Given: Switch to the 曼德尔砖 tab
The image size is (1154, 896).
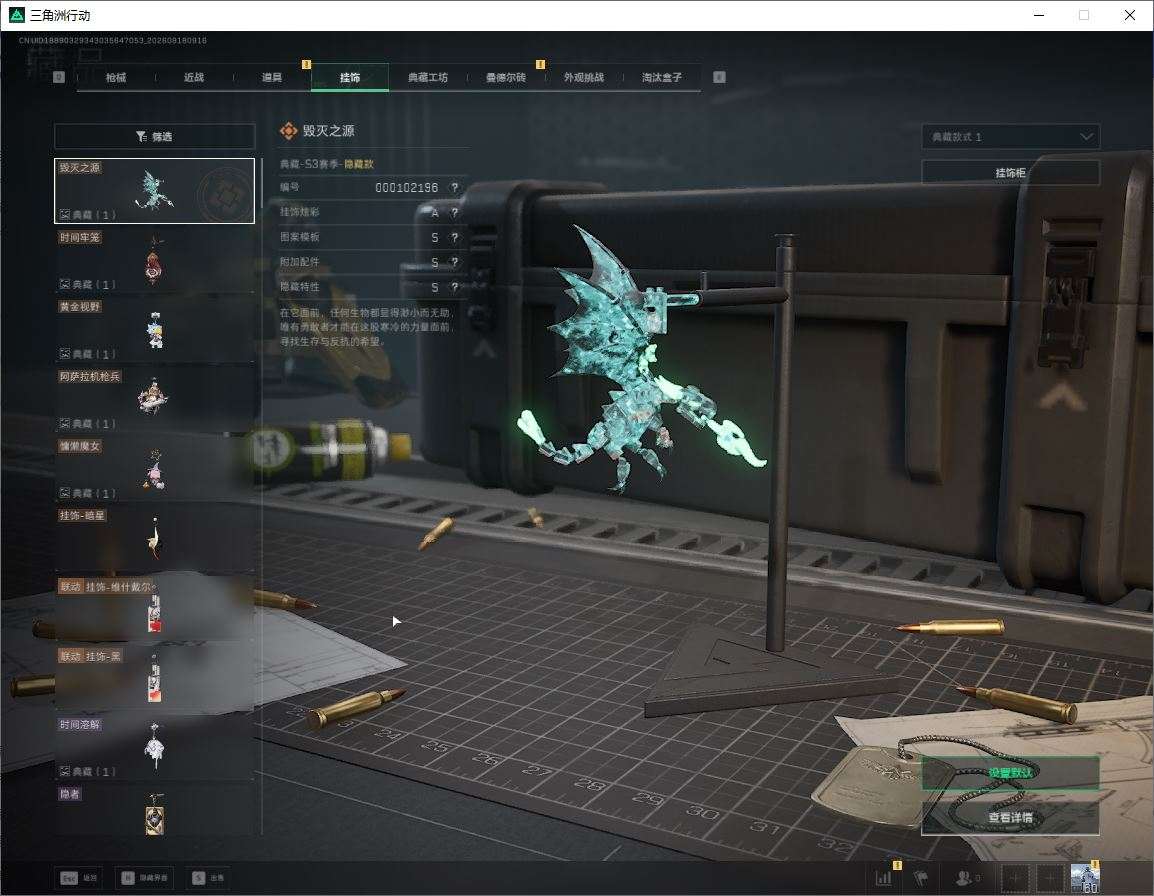Looking at the screenshot, I should tap(506, 77).
